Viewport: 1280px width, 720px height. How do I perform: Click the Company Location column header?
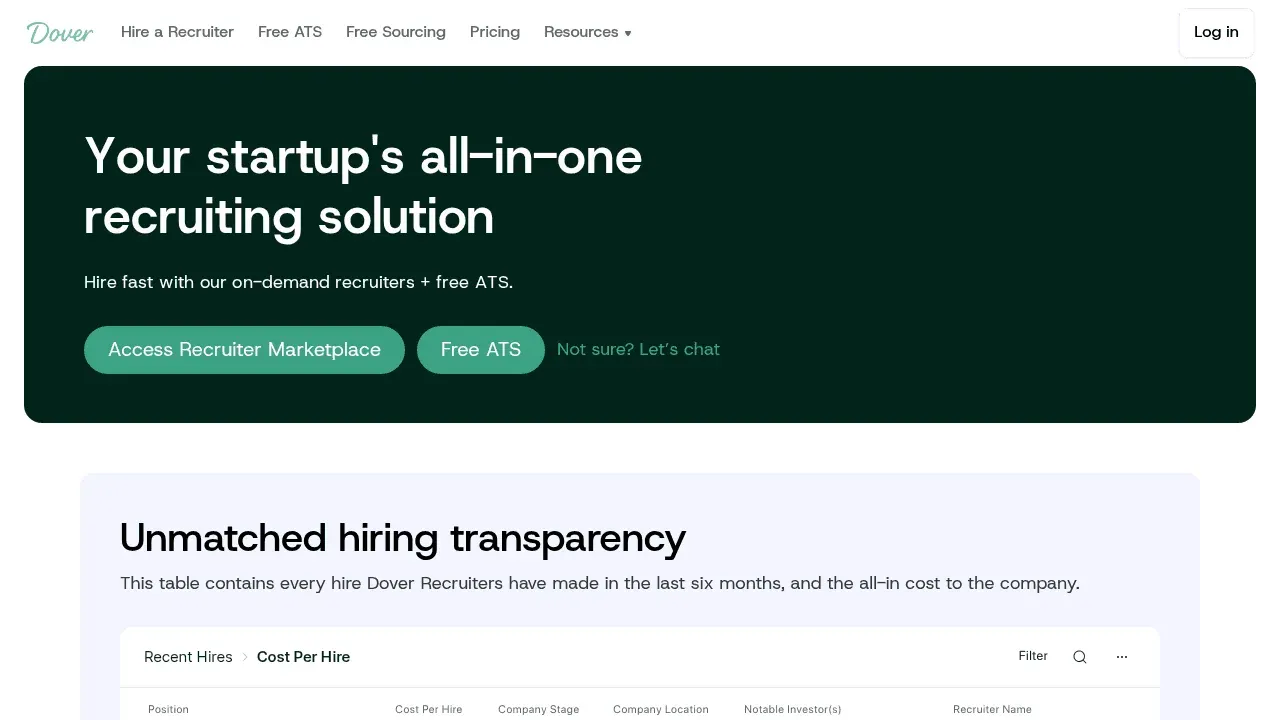661,709
